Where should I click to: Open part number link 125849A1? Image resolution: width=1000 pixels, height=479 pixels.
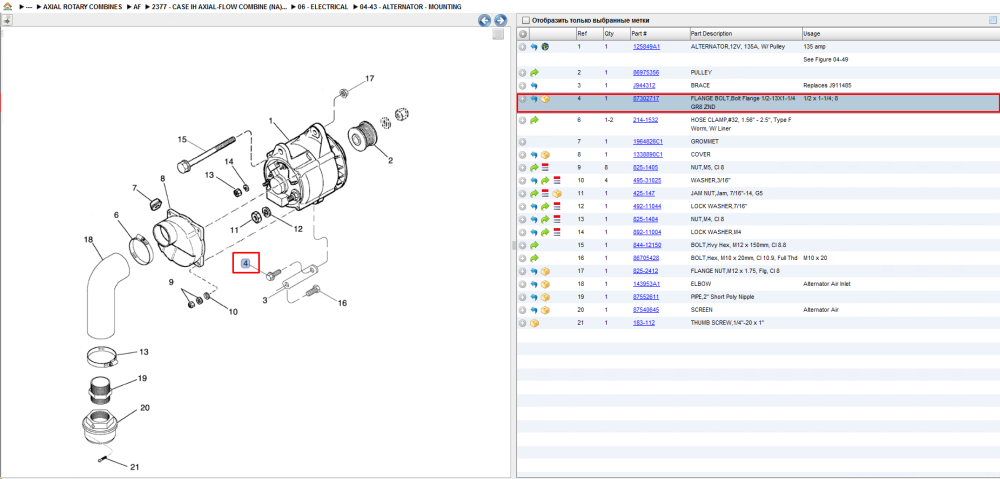(646, 47)
